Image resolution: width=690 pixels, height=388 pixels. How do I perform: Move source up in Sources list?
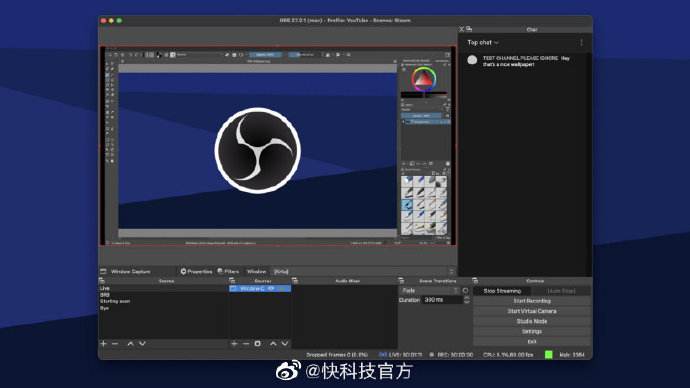[273, 344]
